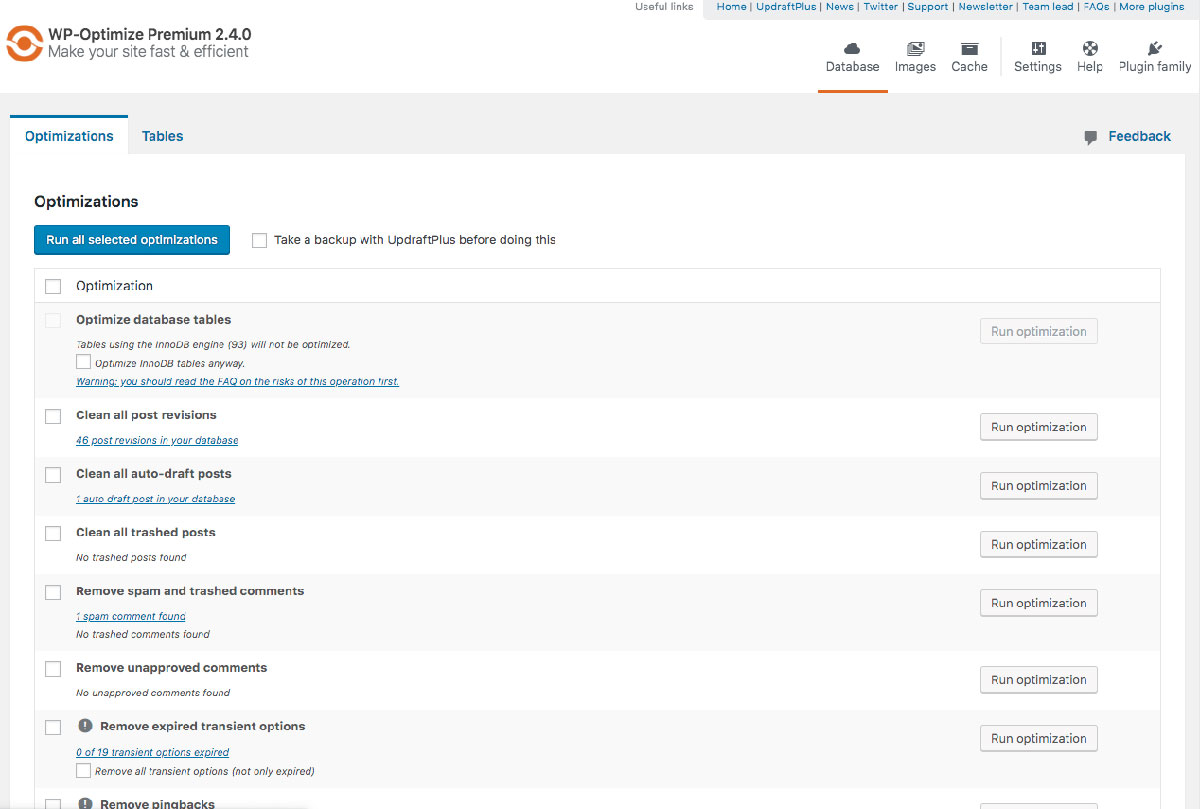Check Clean all trashed posts
Image resolution: width=1200 pixels, height=809 pixels.
(x=53, y=534)
